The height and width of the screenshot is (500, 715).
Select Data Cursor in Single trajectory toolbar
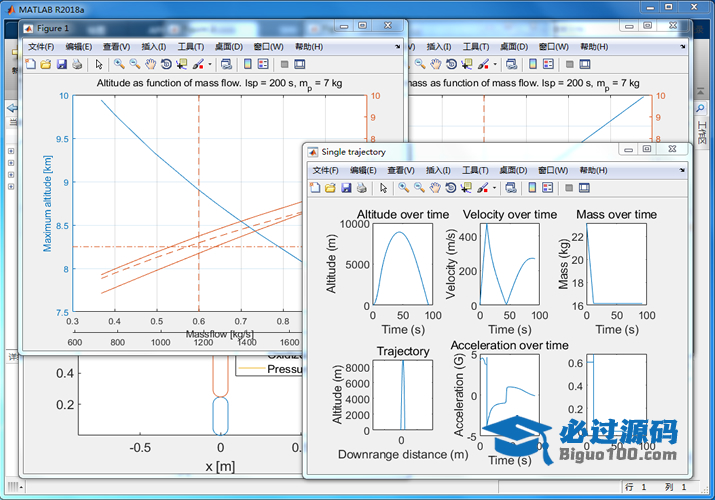pos(466,188)
